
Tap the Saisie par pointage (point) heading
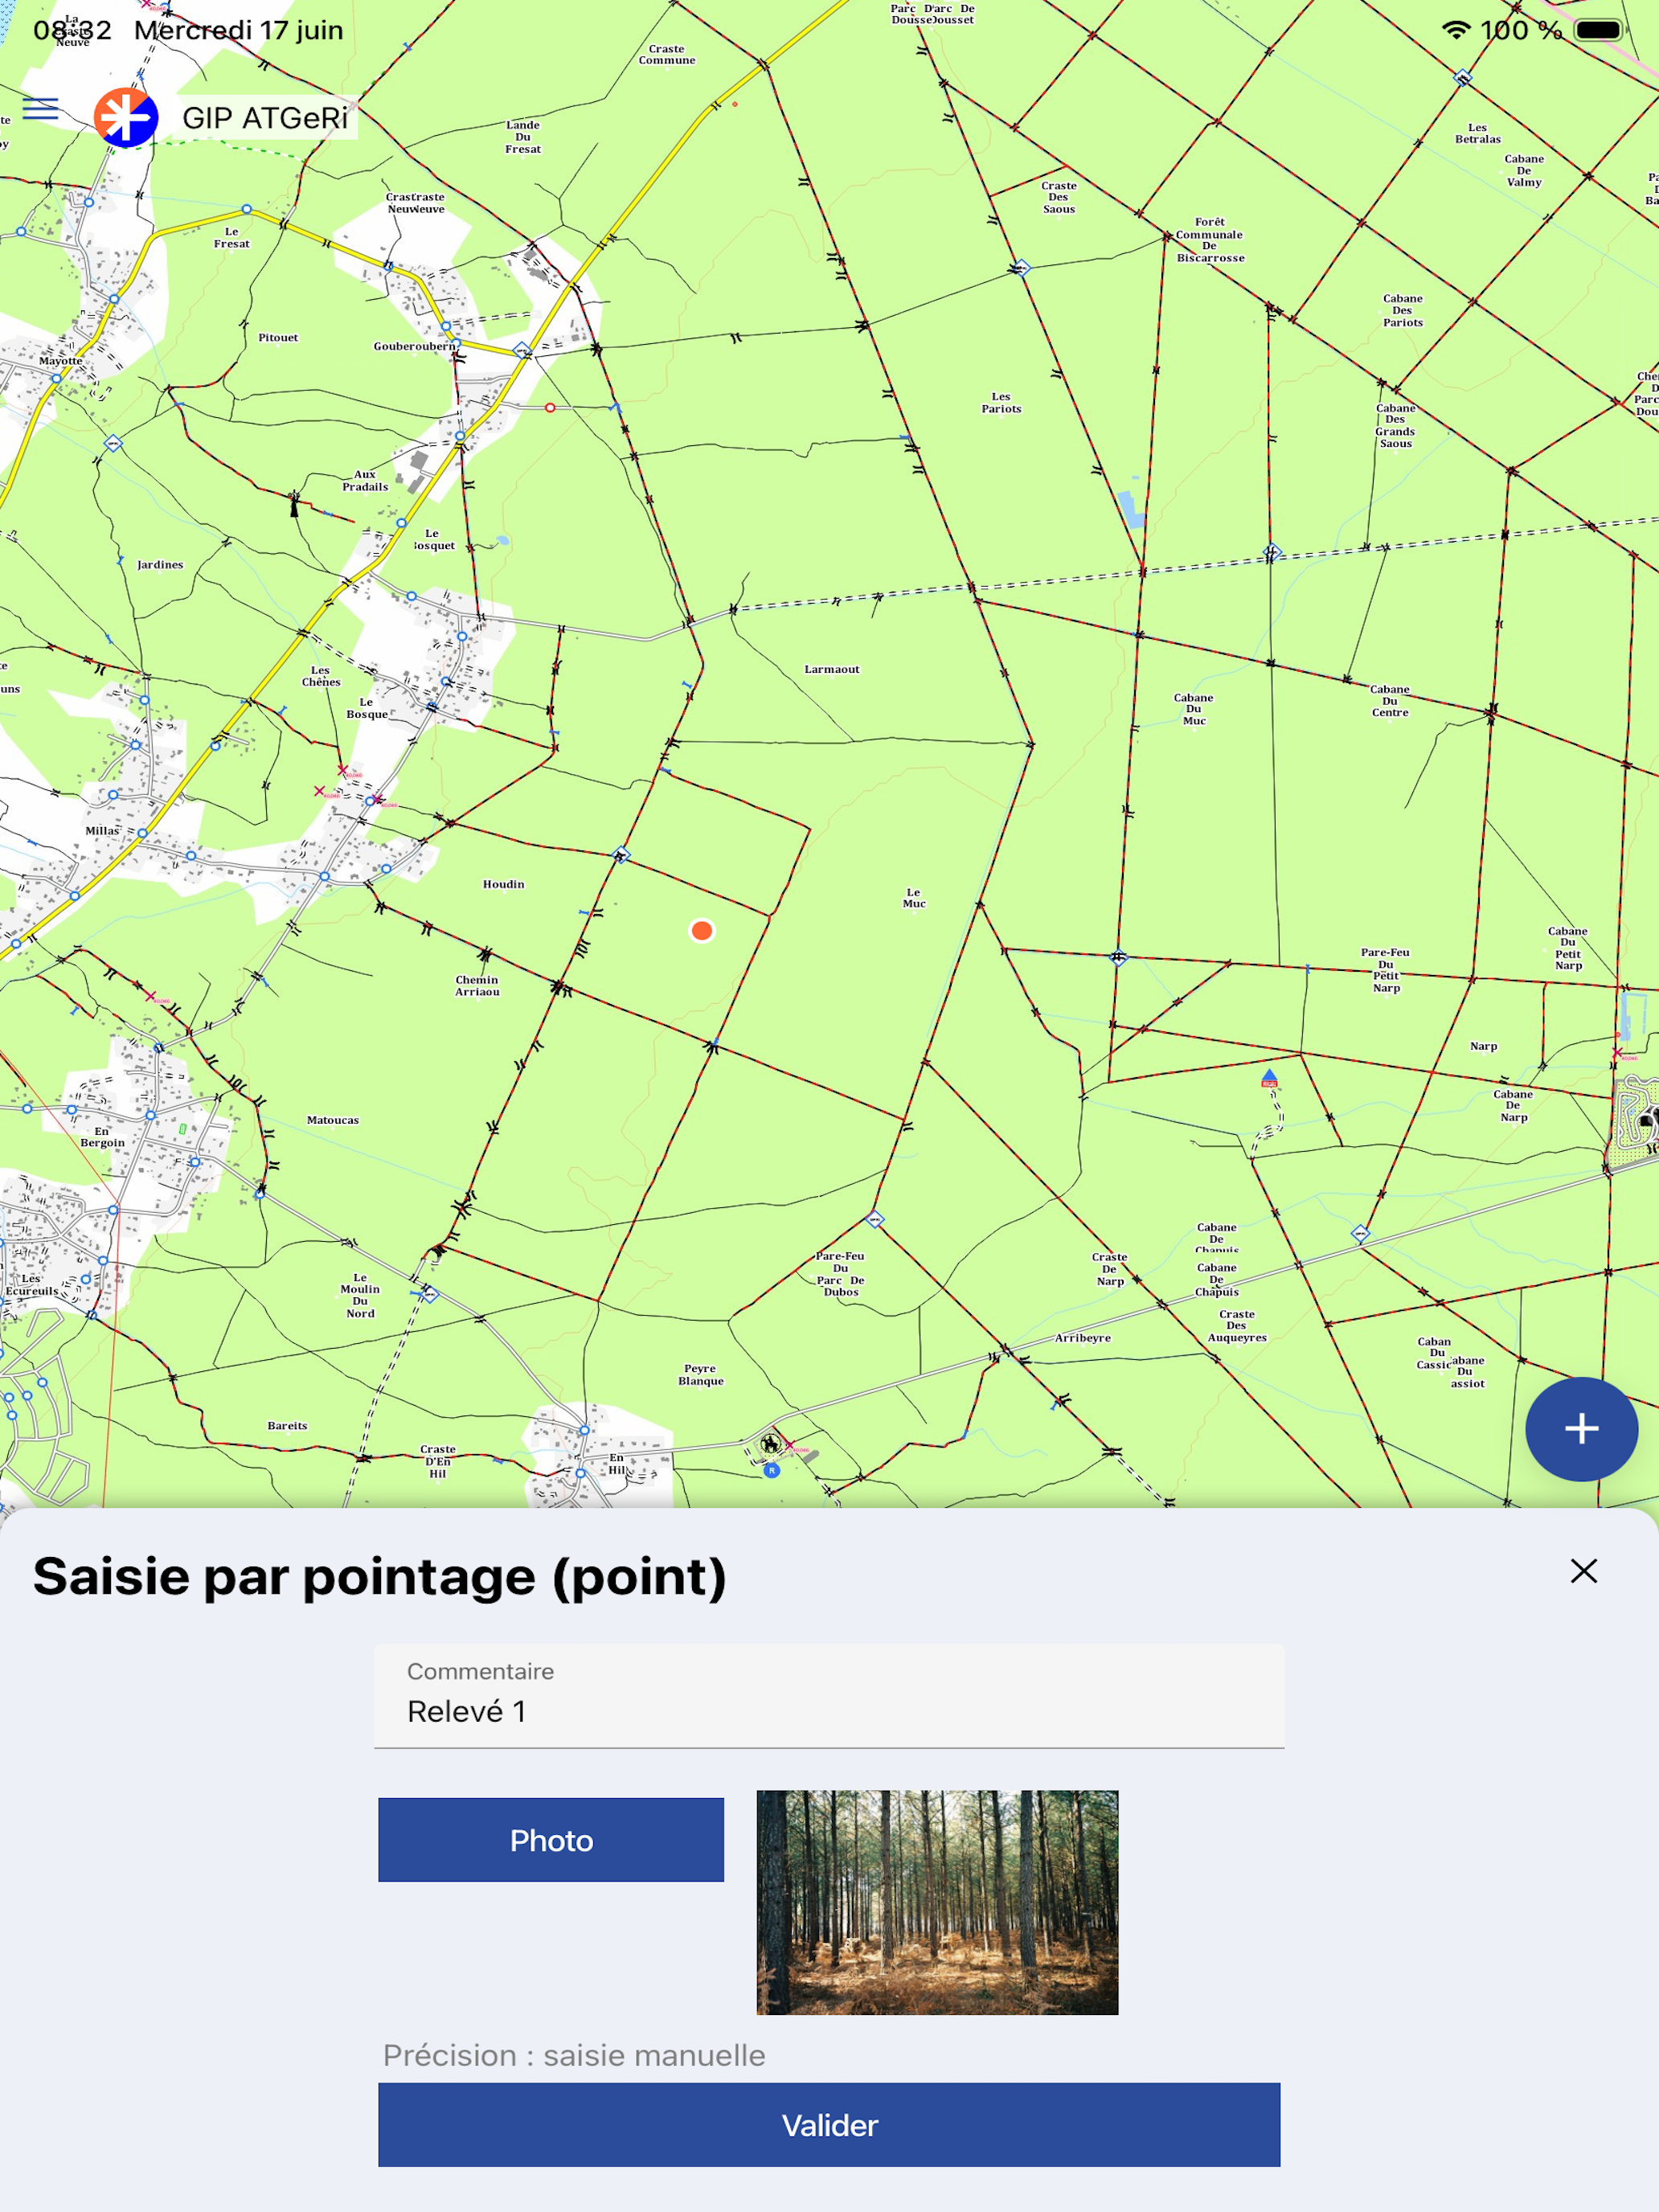[380, 1576]
